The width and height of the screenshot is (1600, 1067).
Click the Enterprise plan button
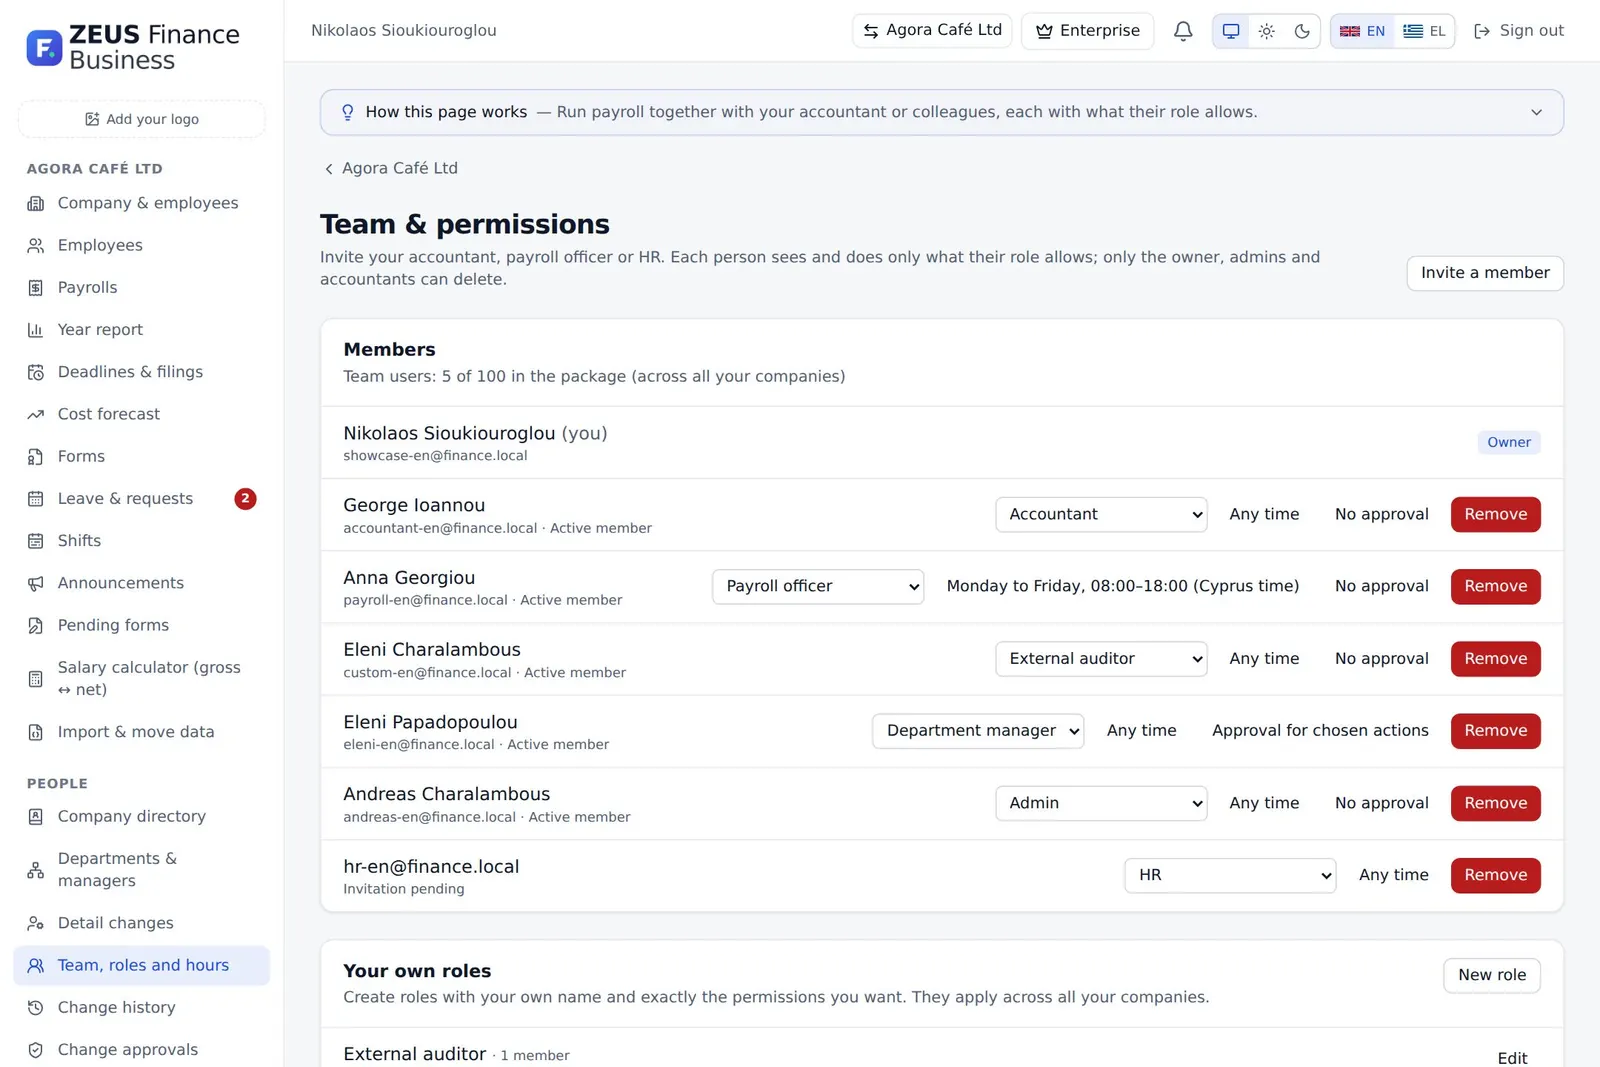(1087, 31)
